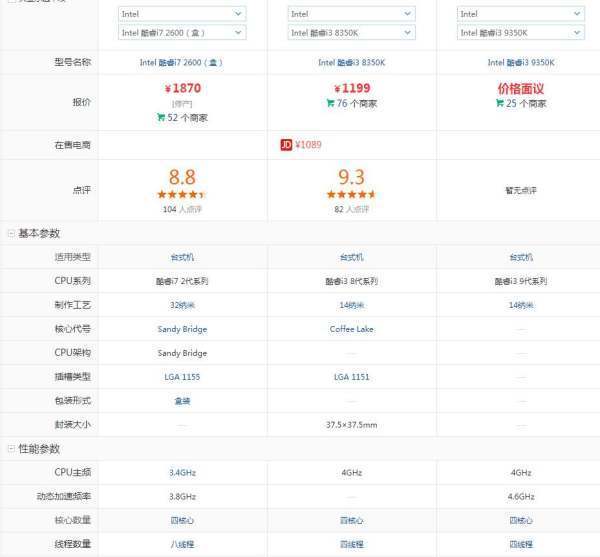This screenshot has width=600, height=557.
Task: Click 4GHz value in i3 8350K column
Action: point(351,473)
